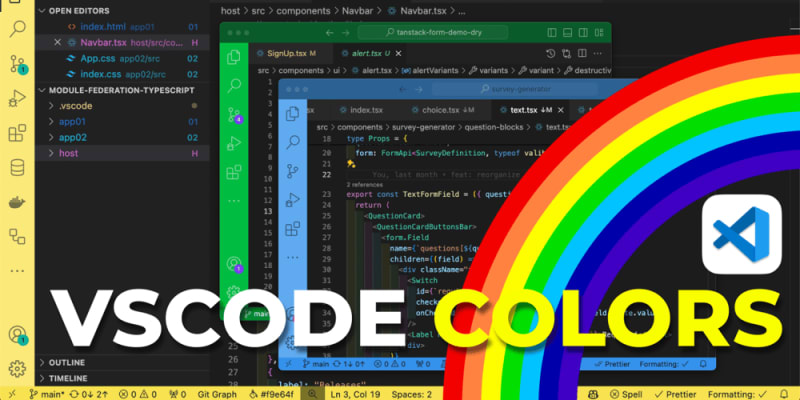Screen dimensions: 800x400
Task: Open Explorer icon in green activity bar
Action: pyautogui.click(x=235, y=56)
